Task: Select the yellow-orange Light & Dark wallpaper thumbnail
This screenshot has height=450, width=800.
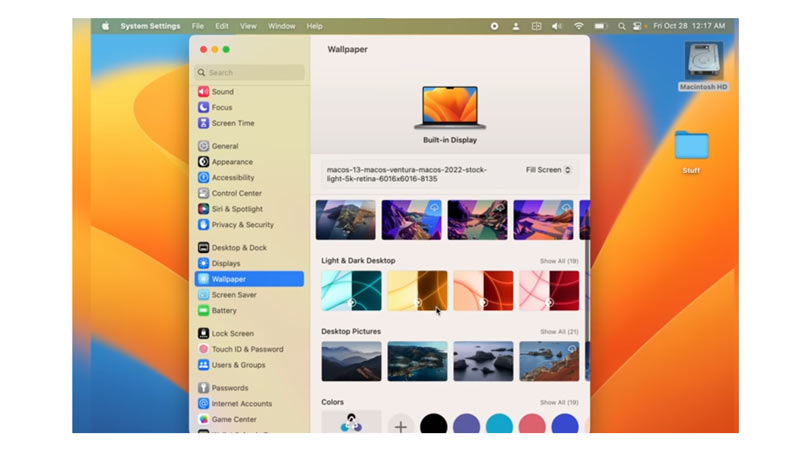Action: [x=417, y=291]
